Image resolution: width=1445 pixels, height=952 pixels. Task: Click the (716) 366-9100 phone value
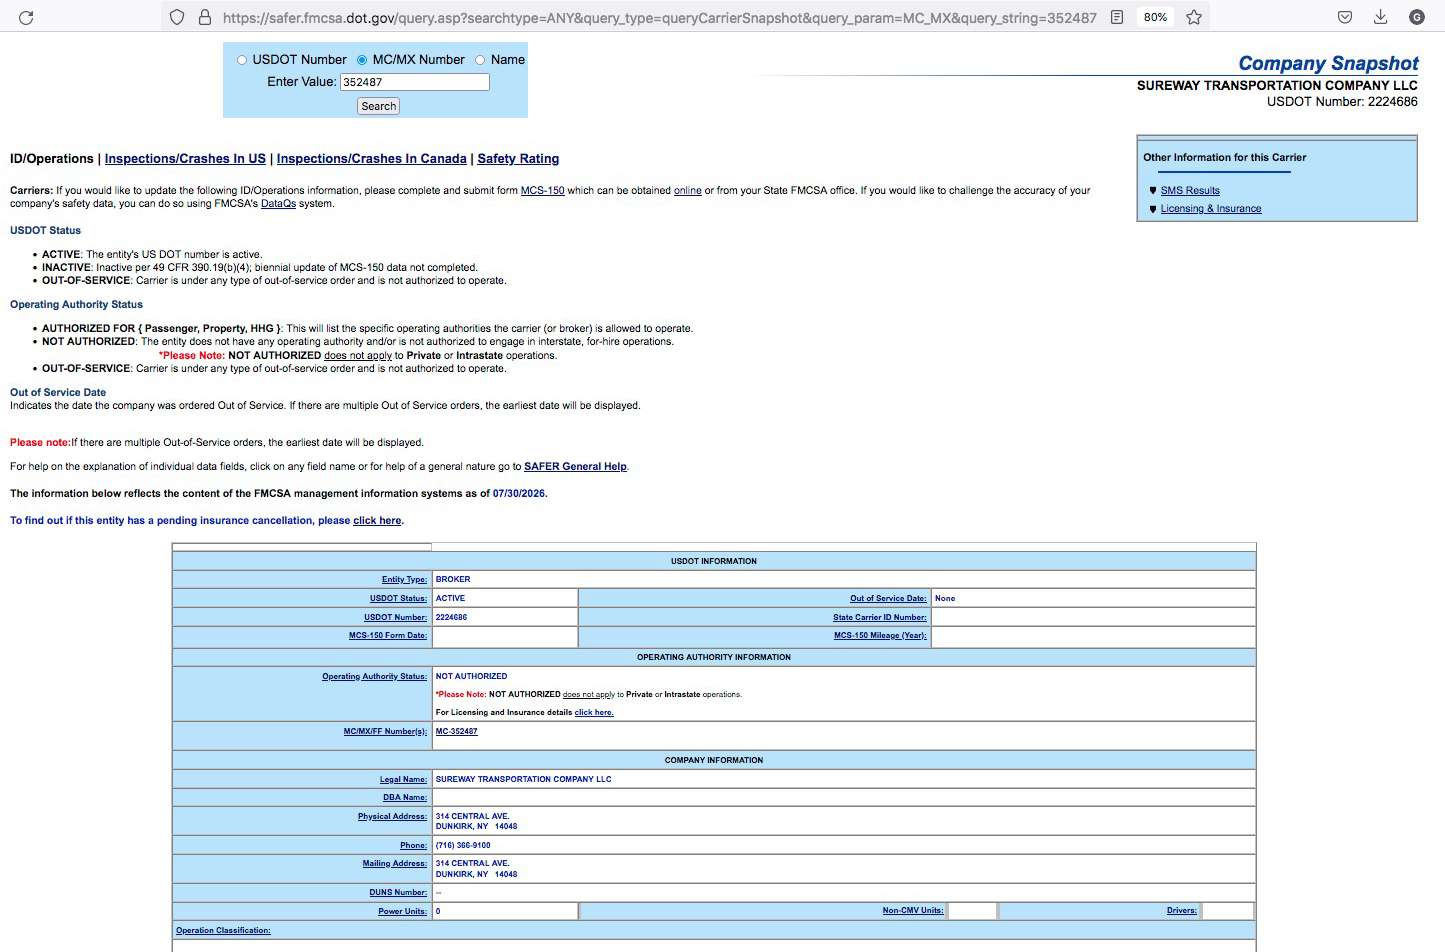pyautogui.click(x=463, y=846)
